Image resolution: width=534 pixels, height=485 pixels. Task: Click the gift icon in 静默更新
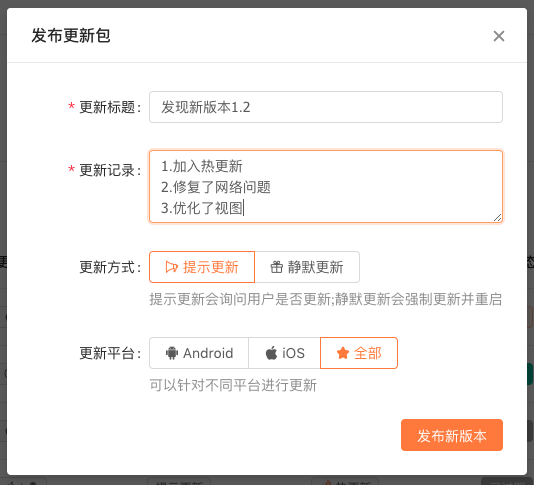point(277,267)
